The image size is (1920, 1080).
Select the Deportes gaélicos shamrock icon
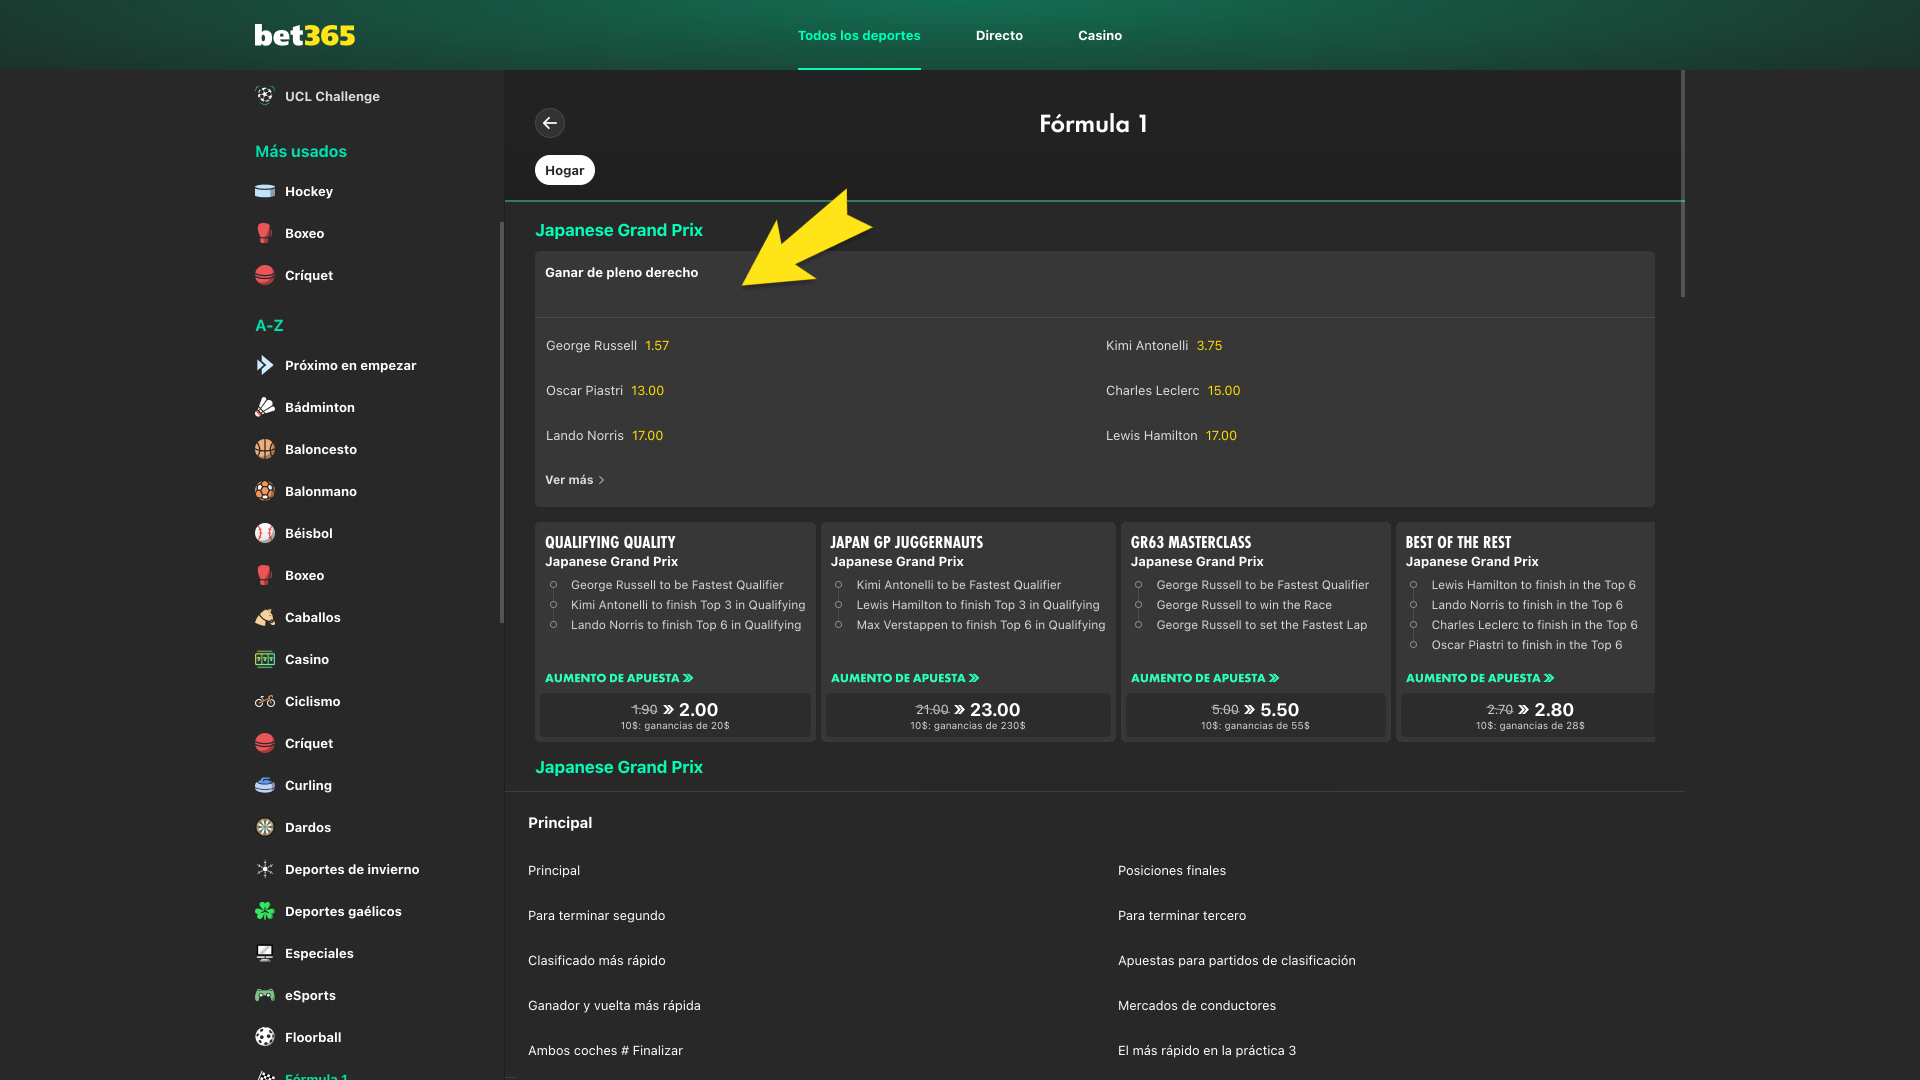pos(265,911)
